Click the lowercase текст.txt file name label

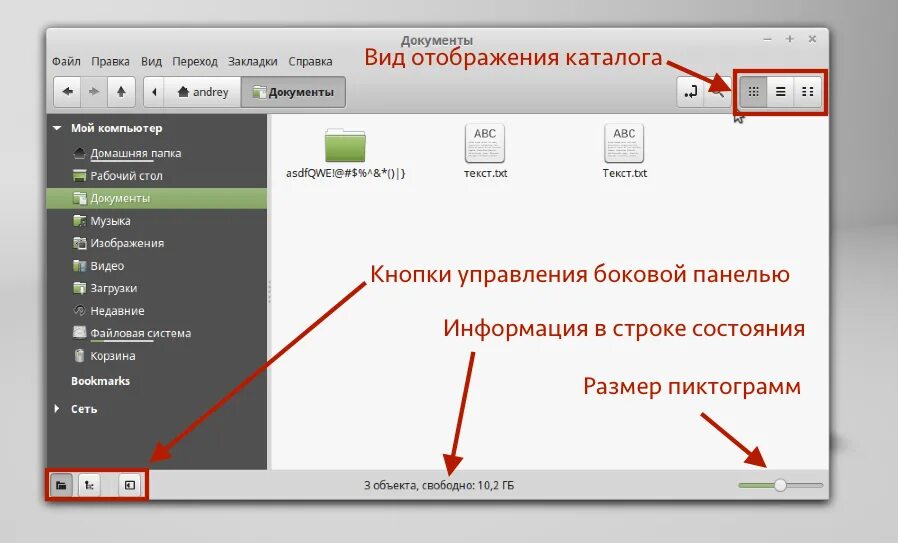pos(486,173)
